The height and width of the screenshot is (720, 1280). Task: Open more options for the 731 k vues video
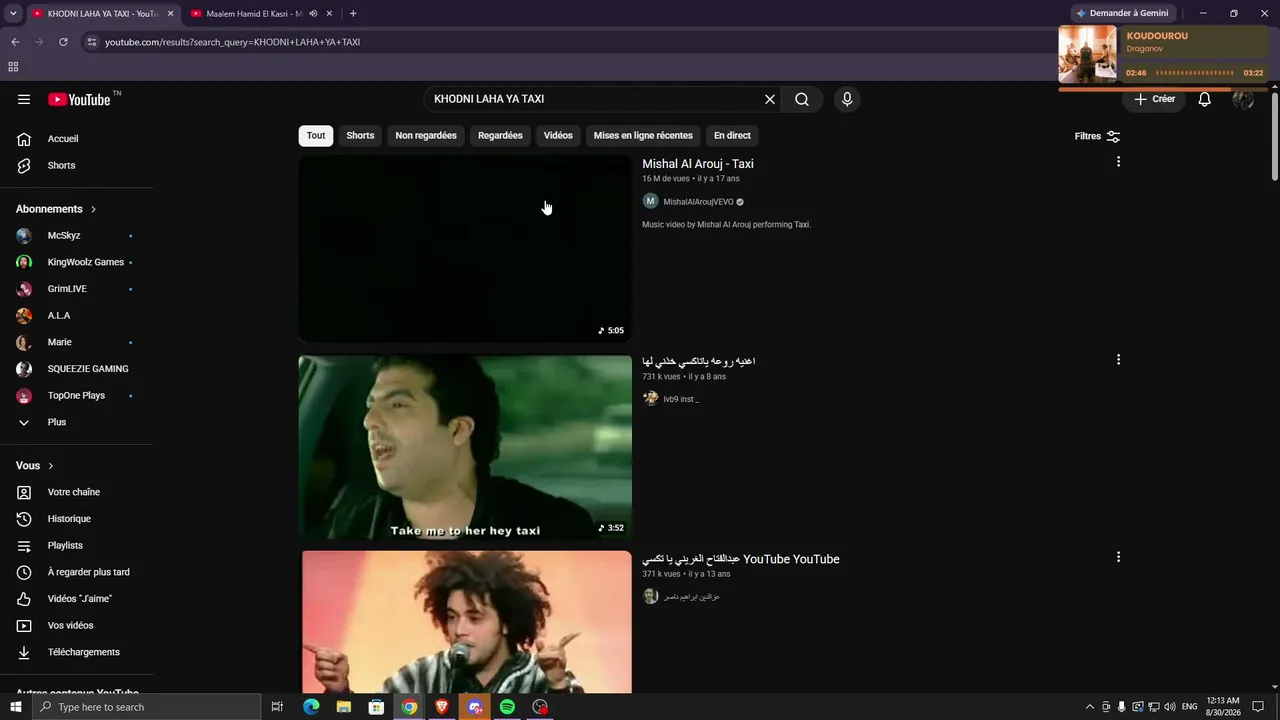(1118, 360)
